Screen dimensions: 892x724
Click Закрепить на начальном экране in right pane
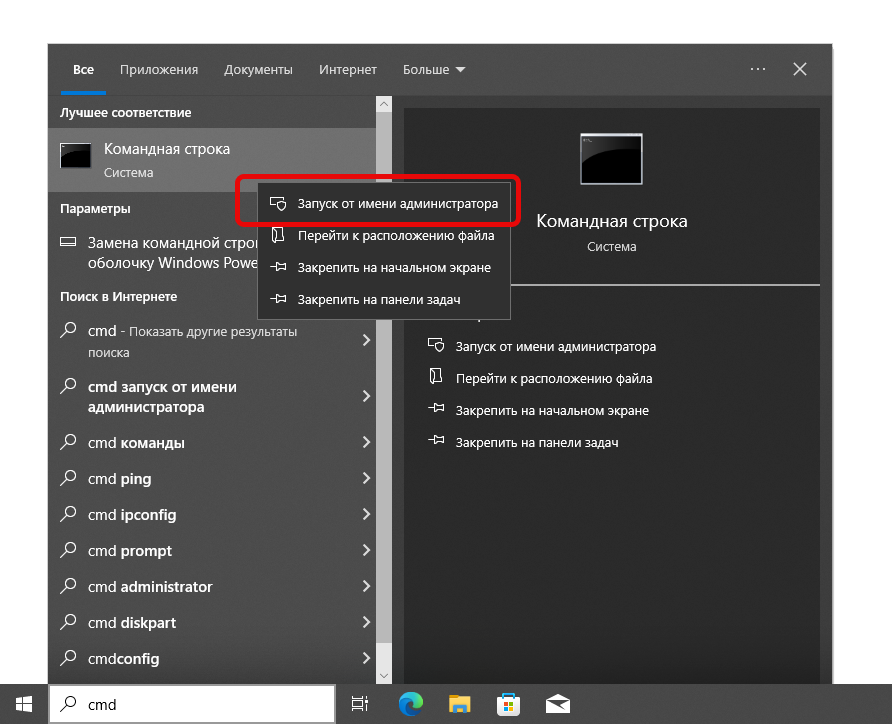[551, 411]
